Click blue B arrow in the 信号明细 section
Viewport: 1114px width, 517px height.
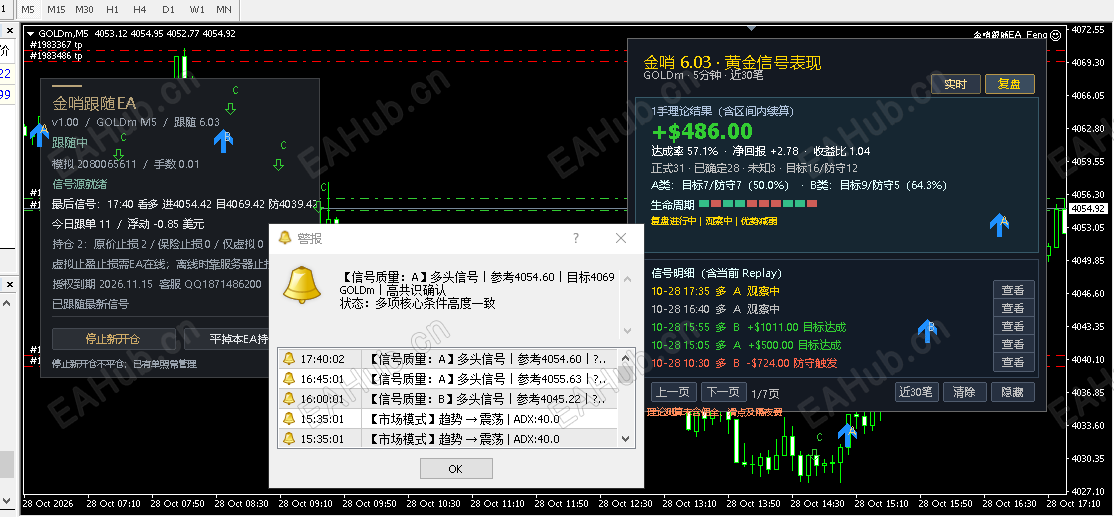click(927, 332)
